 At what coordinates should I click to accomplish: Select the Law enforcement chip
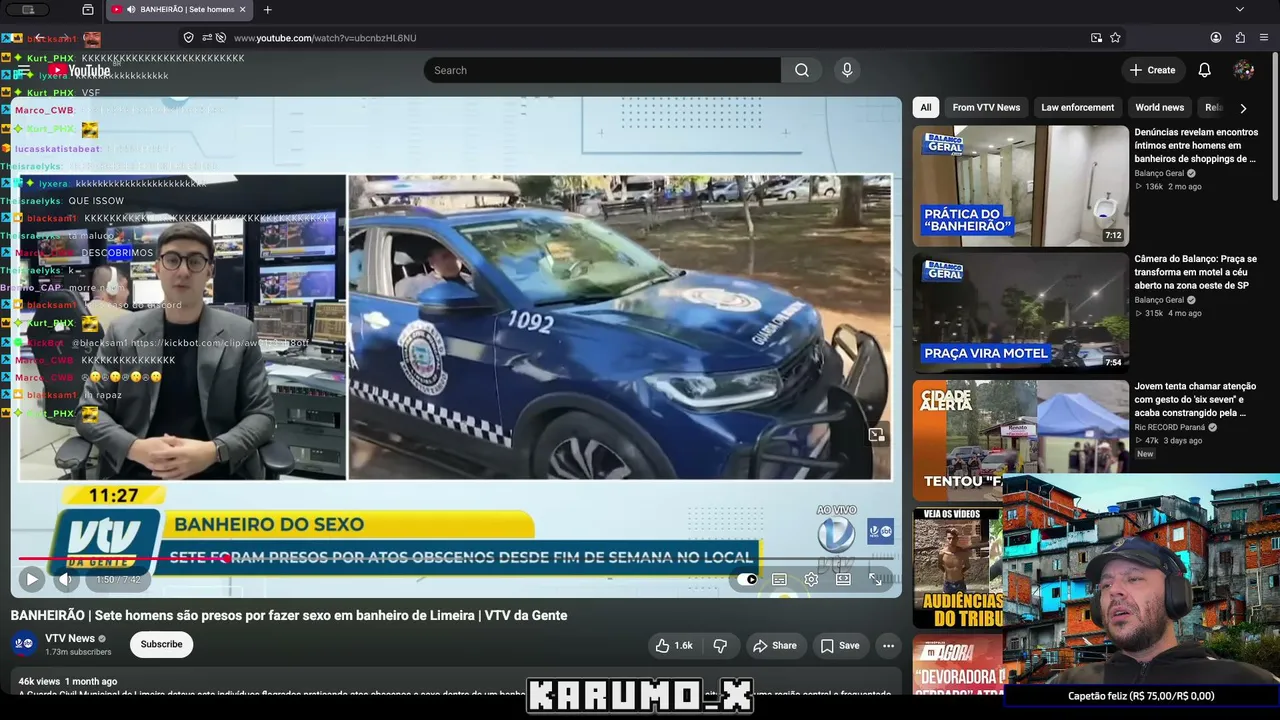pyautogui.click(x=1077, y=107)
